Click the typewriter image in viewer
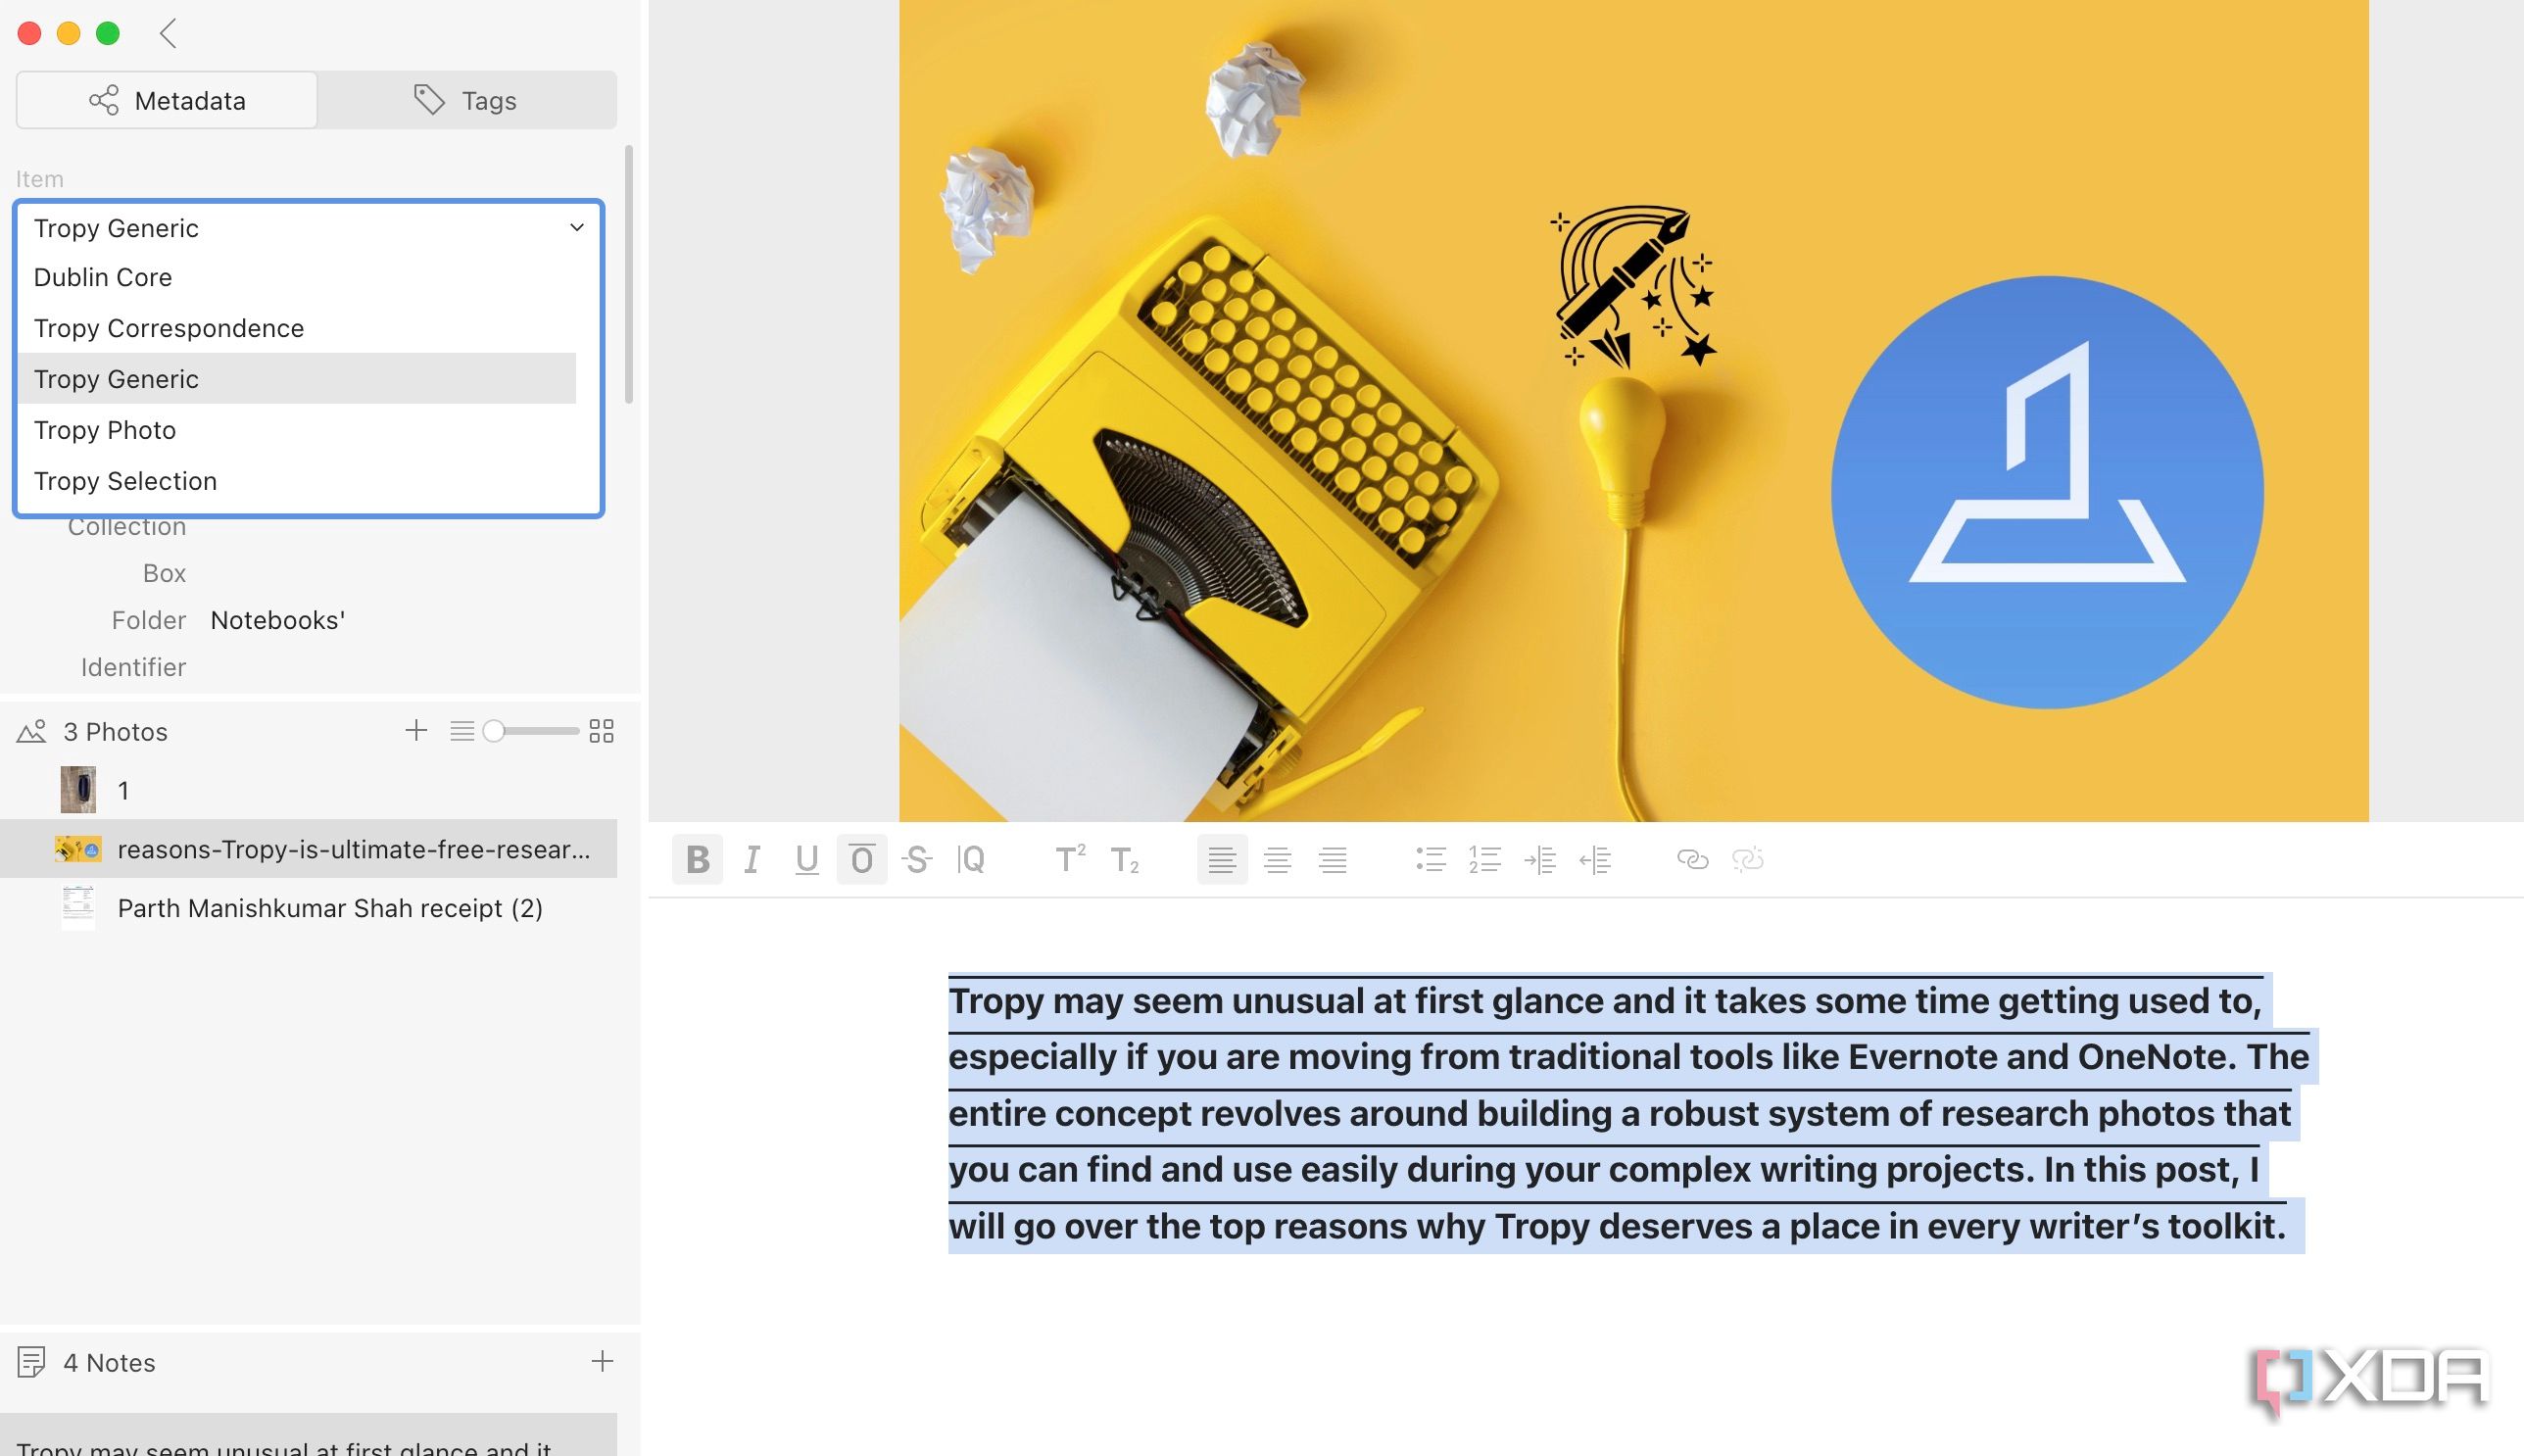2524x1456 pixels. [x=1633, y=410]
